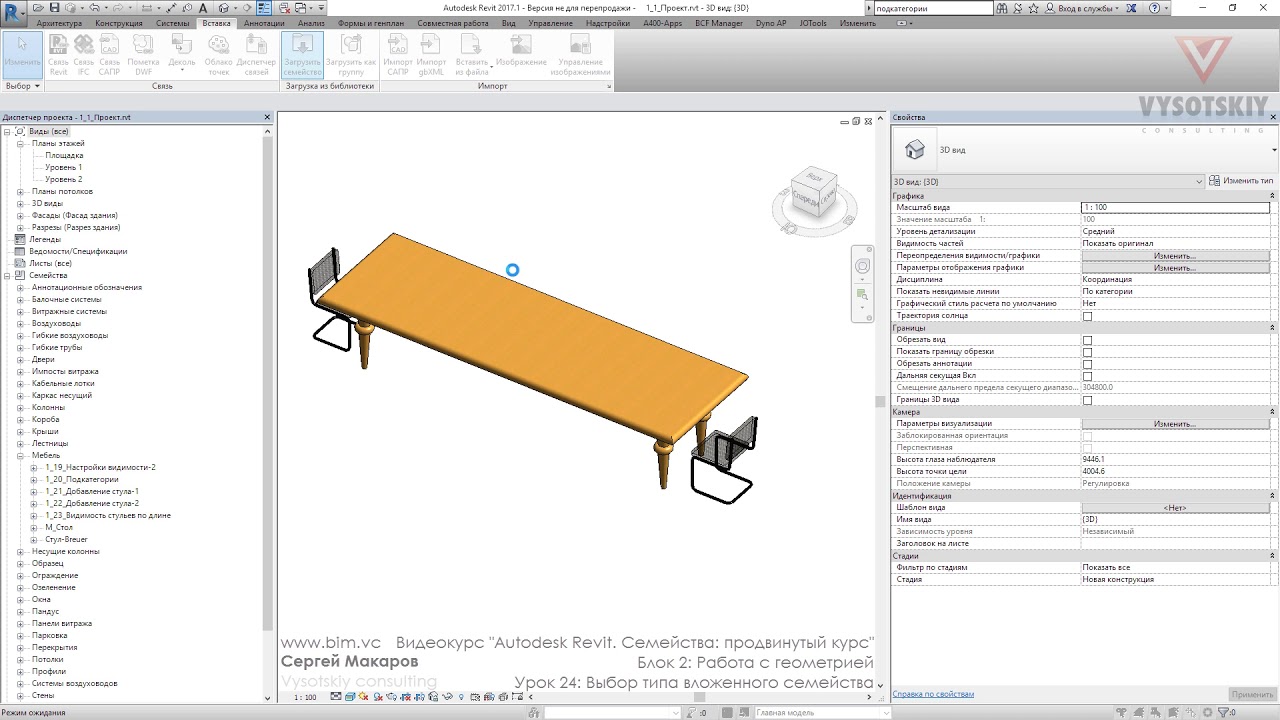1280x720 pixels.
Task: Select Уровень 1 in the project browser
Action: tap(64, 167)
